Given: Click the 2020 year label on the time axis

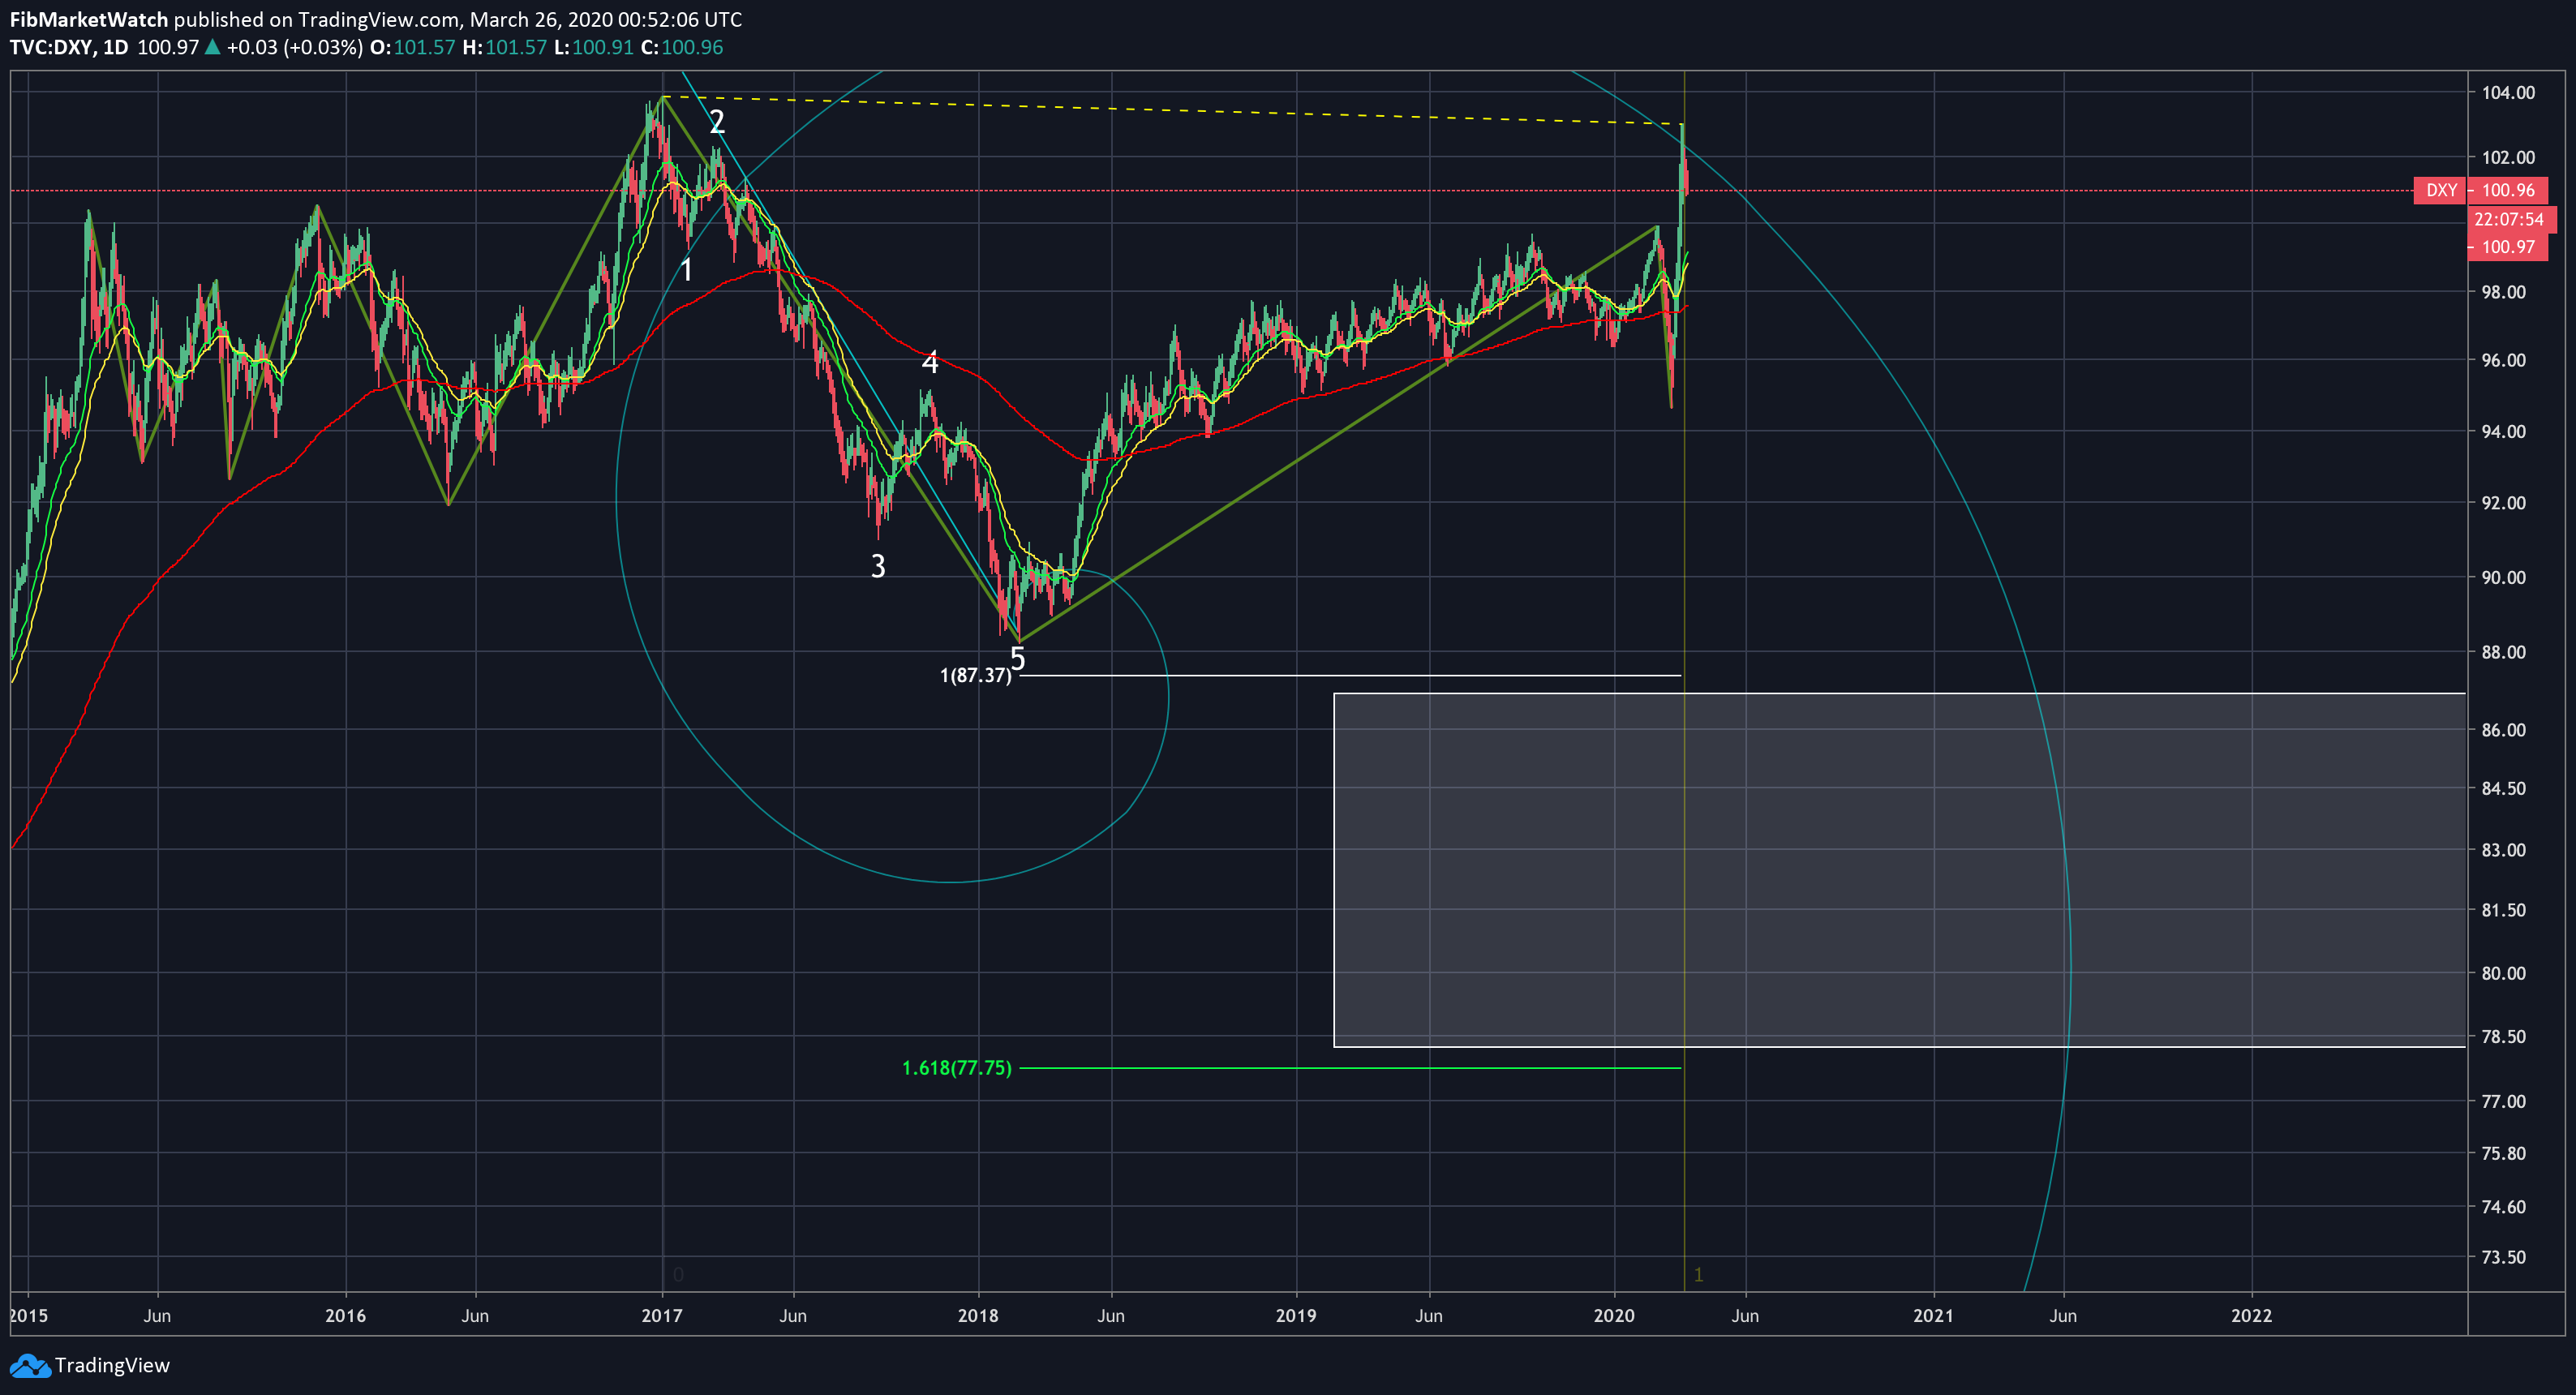Looking at the screenshot, I should pyautogui.click(x=1614, y=1315).
